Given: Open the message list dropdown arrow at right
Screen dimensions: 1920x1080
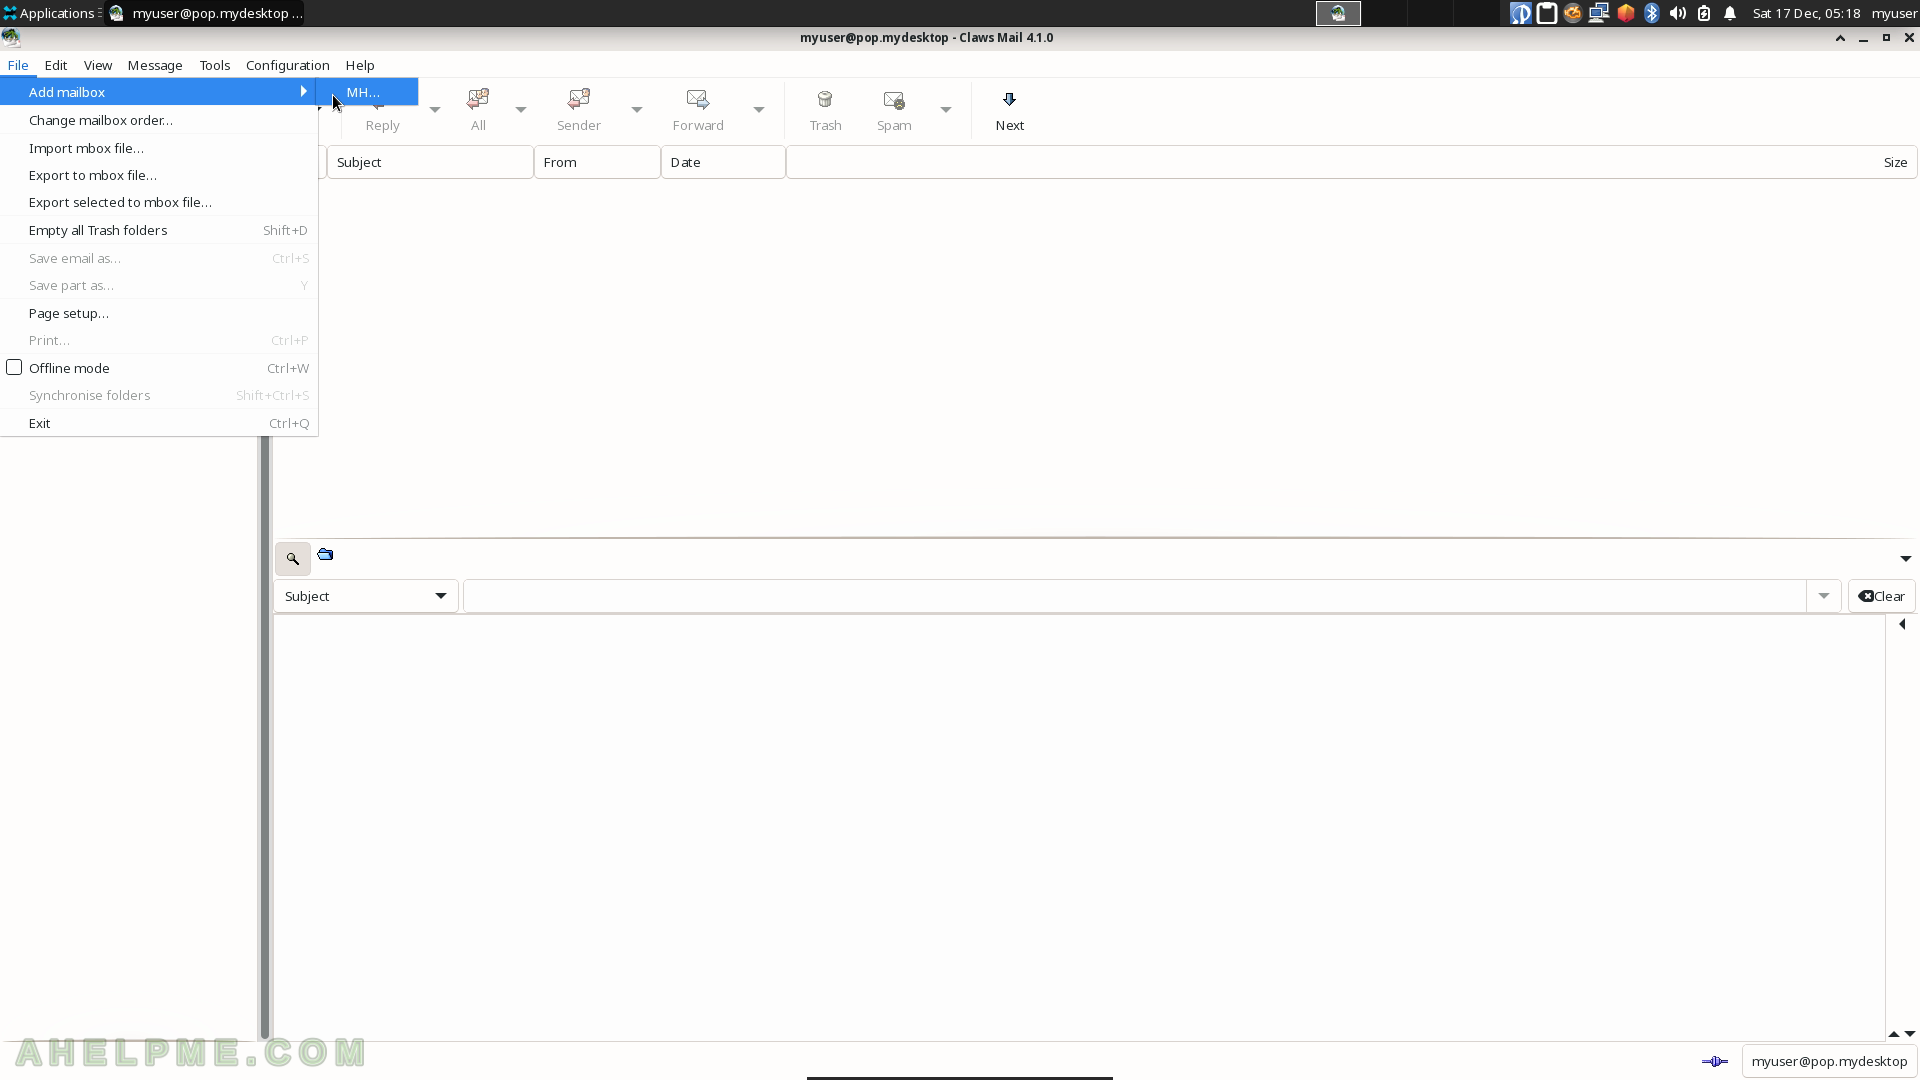Looking at the screenshot, I should (x=1906, y=559).
